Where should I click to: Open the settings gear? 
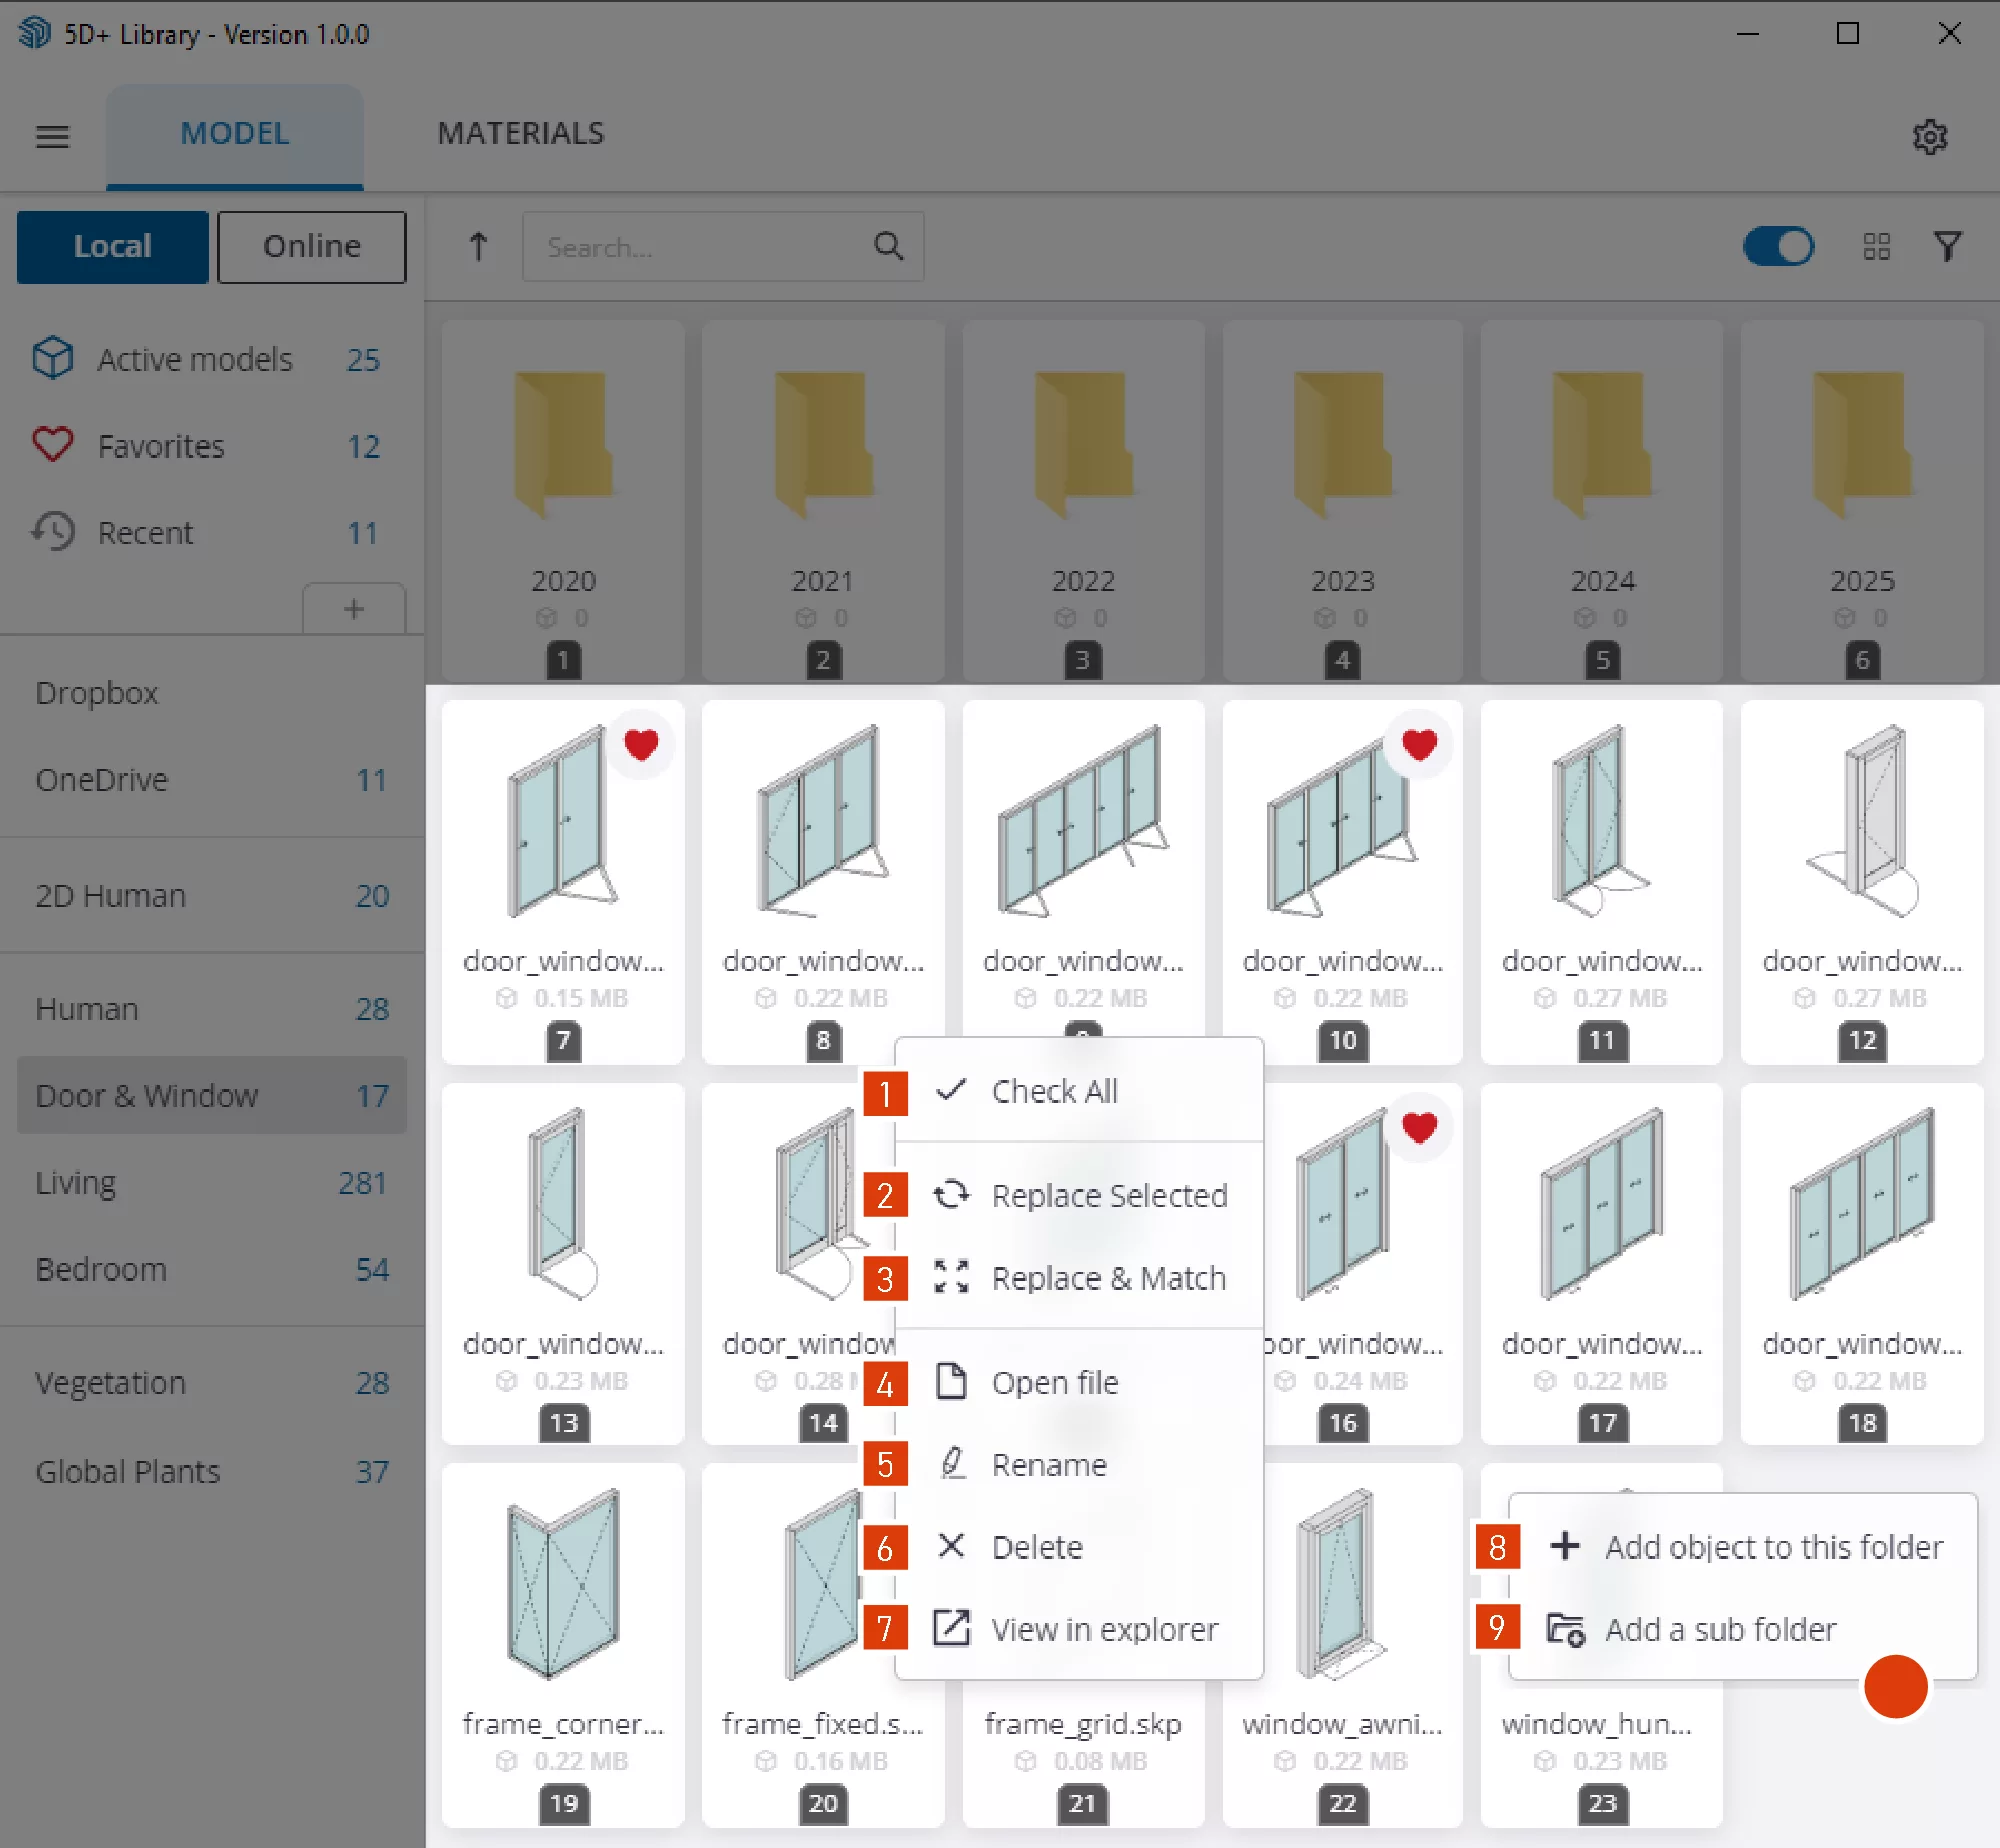click(1931, 137)
